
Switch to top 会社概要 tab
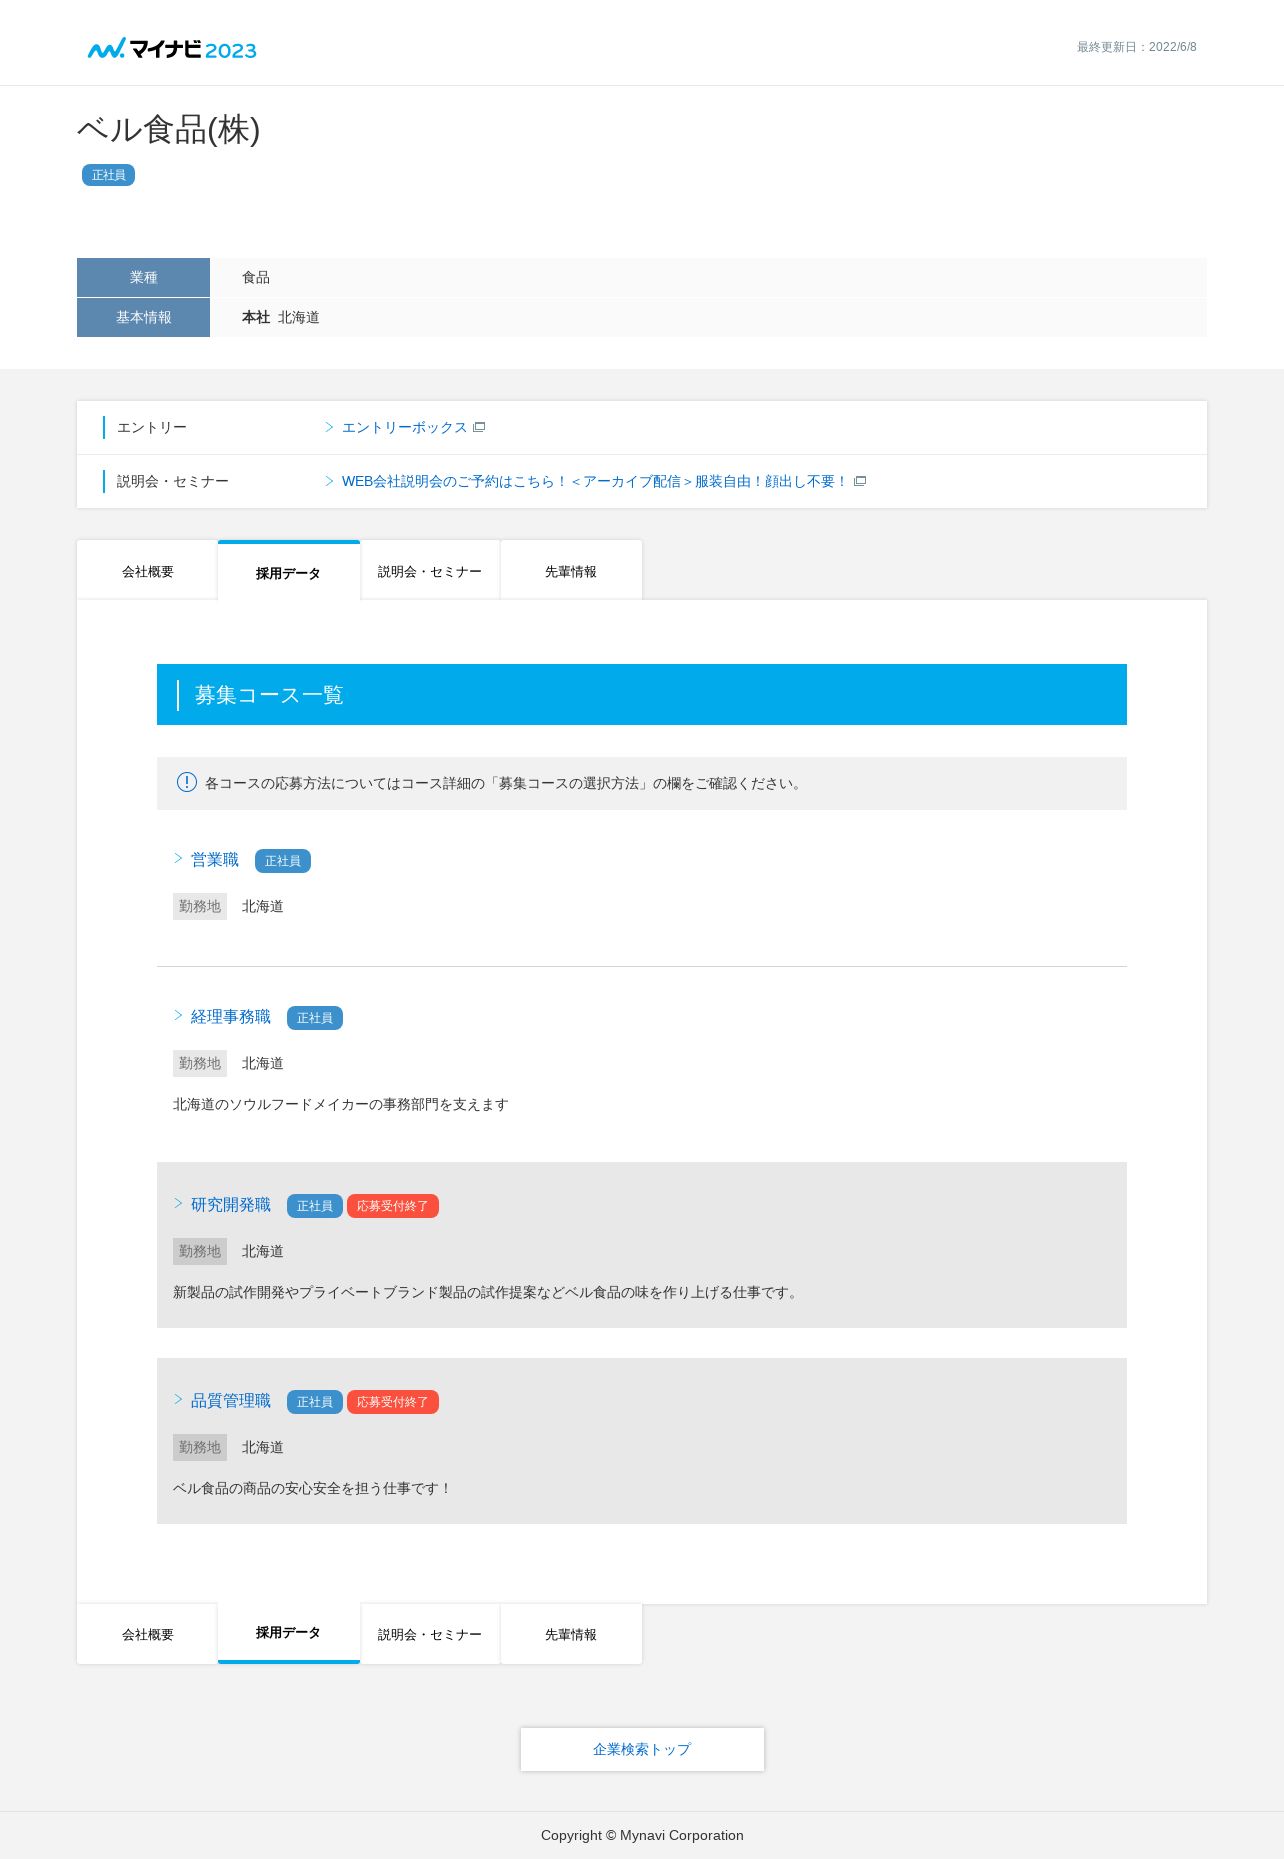coord(147,571)
